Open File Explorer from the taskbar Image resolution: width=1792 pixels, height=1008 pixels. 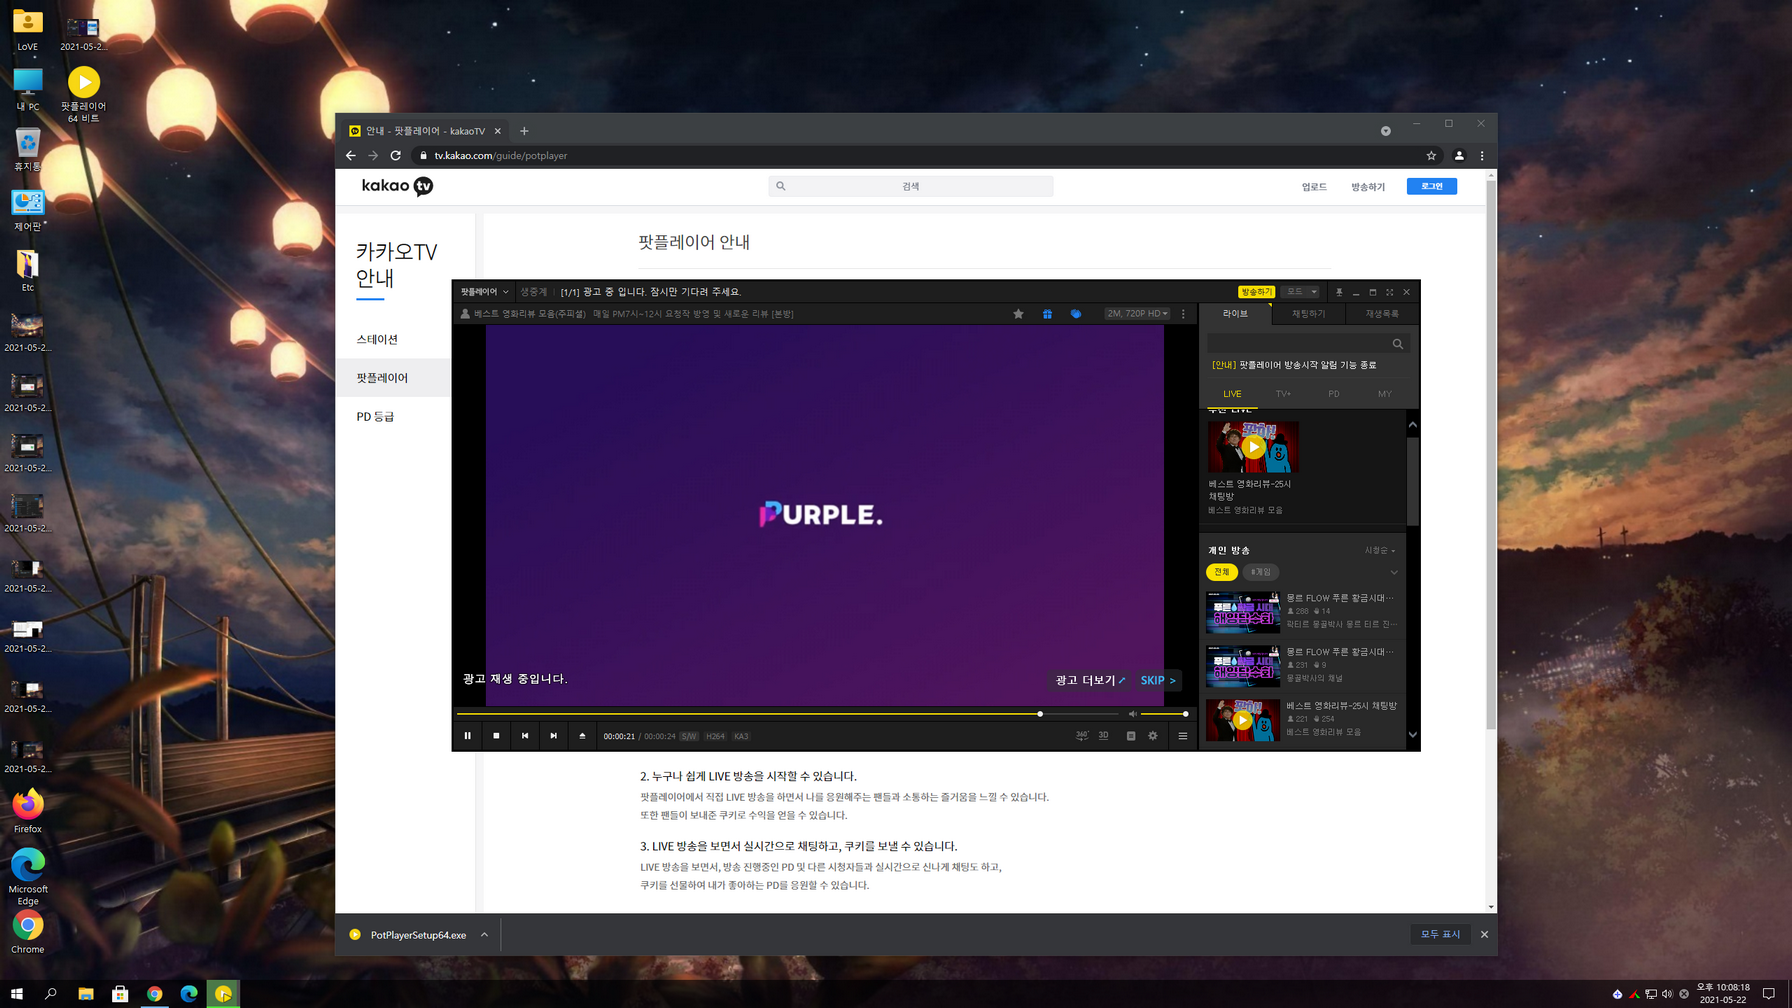[86, 994]
